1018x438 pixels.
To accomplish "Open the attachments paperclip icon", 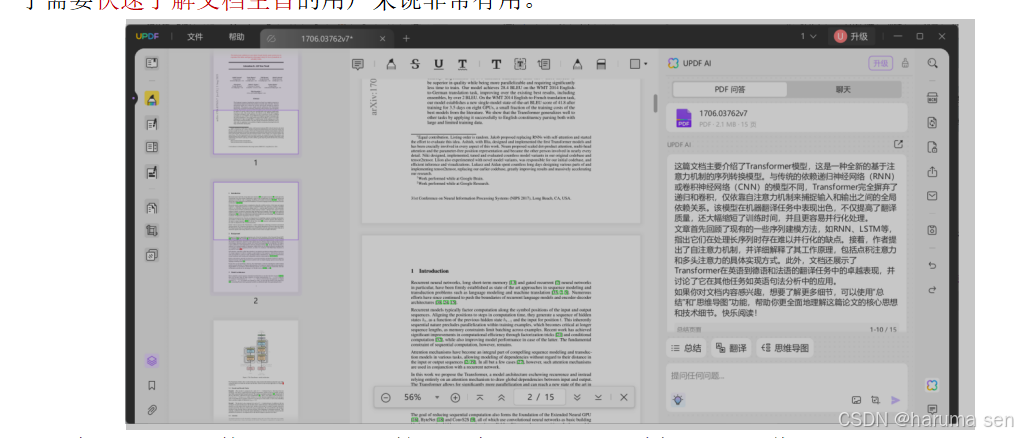I will [x=152, y=409].
